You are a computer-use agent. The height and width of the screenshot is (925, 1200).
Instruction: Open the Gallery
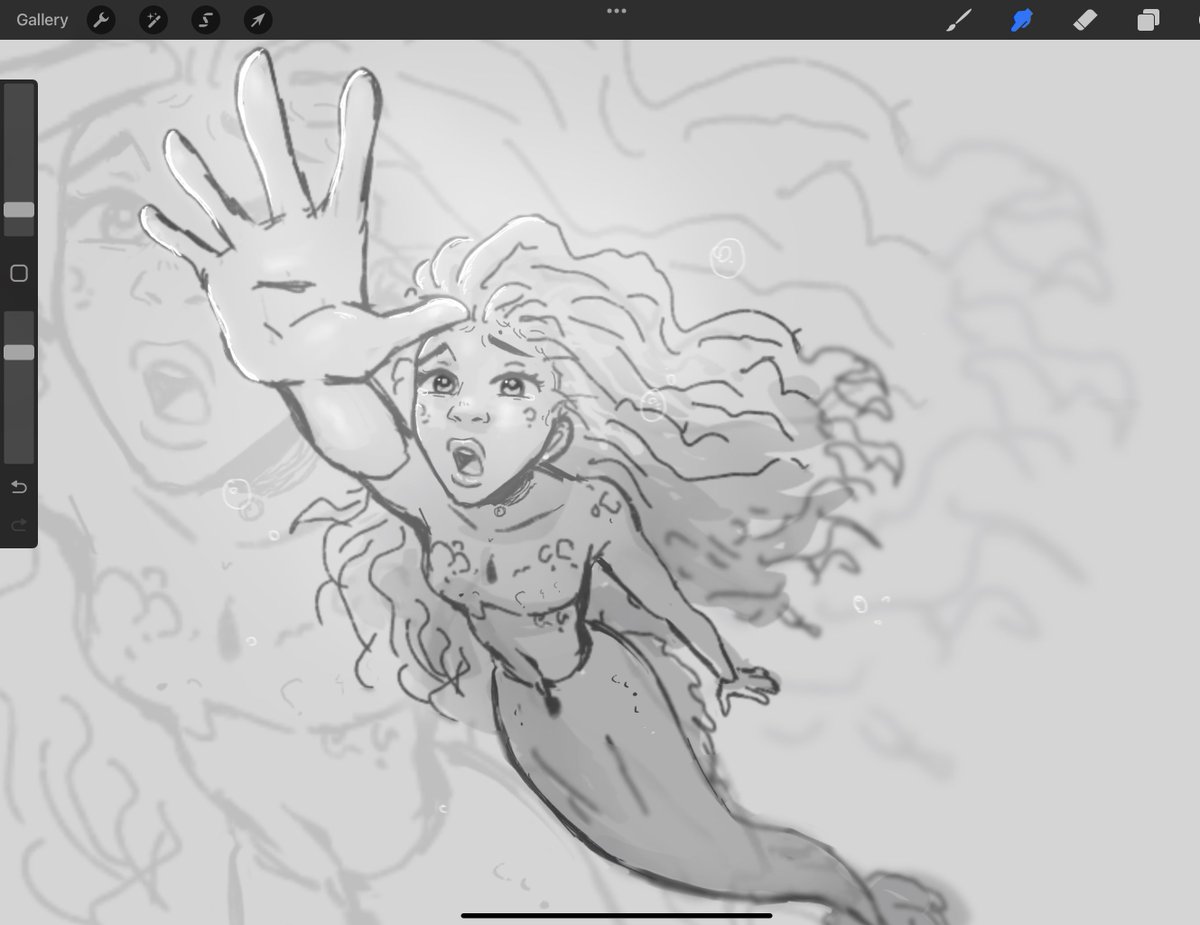coord(42,20)
